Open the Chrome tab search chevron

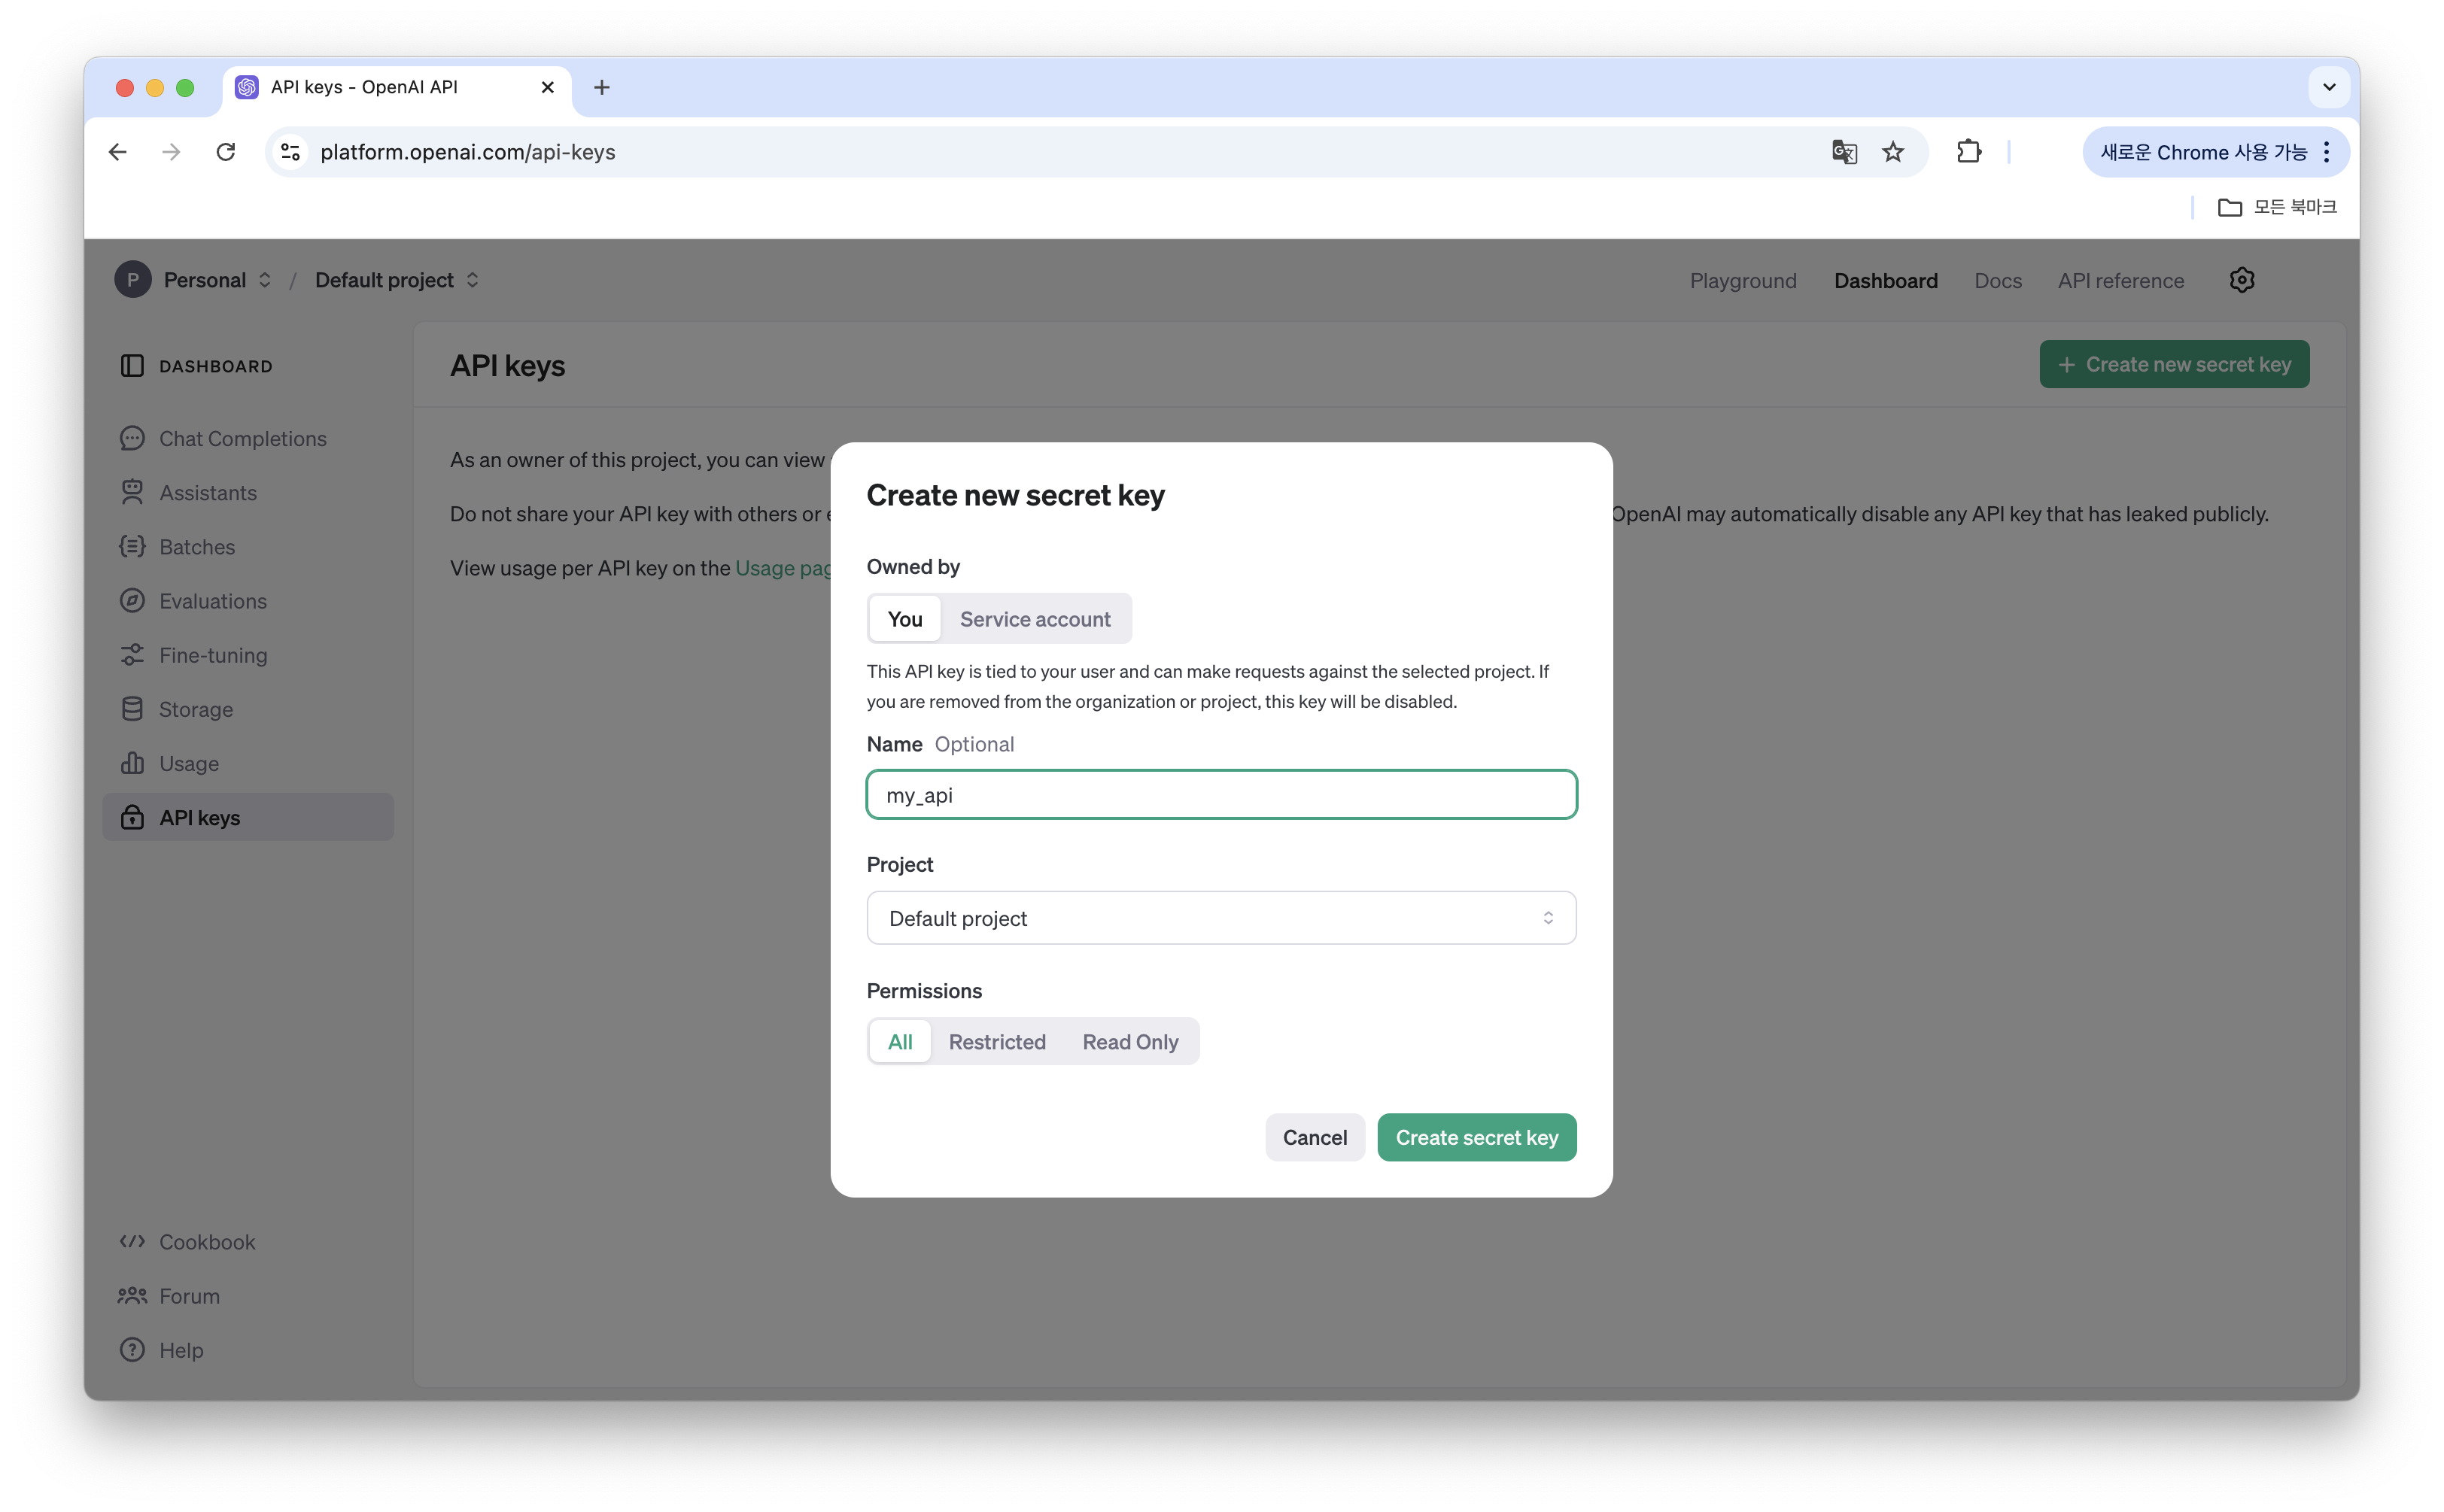click(2328, 88)
